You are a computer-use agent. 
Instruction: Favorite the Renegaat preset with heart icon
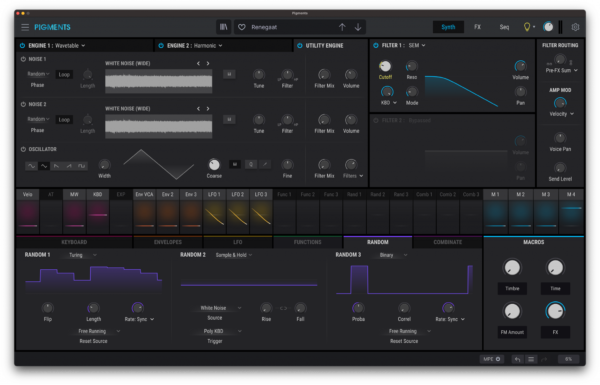point(242,27)
